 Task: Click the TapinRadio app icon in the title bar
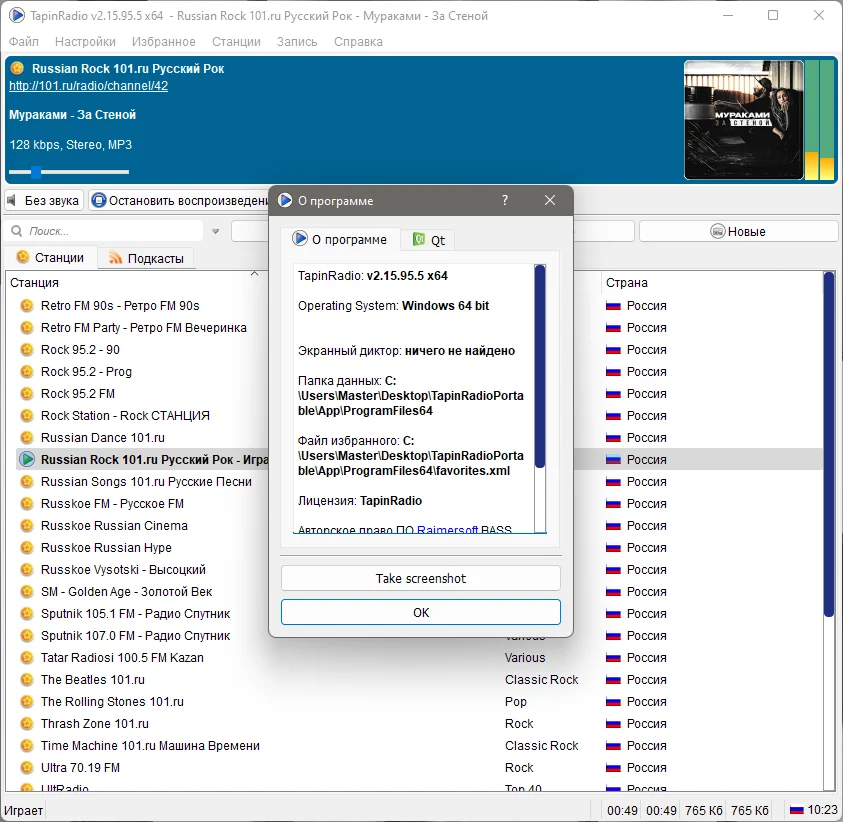[x=17, y=16]
